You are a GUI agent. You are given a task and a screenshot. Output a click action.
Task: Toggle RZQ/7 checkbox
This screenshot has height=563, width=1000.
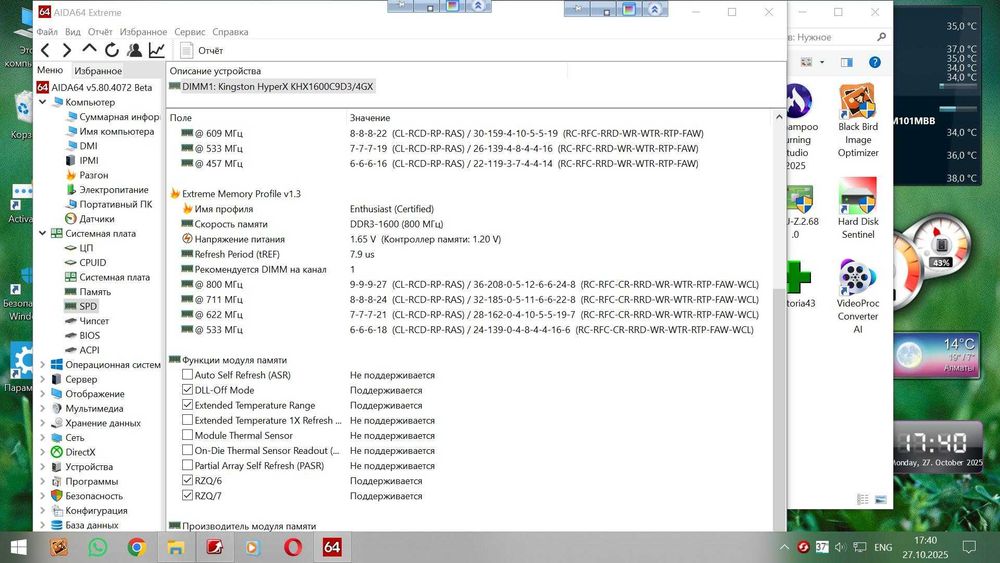click(188, 495)
